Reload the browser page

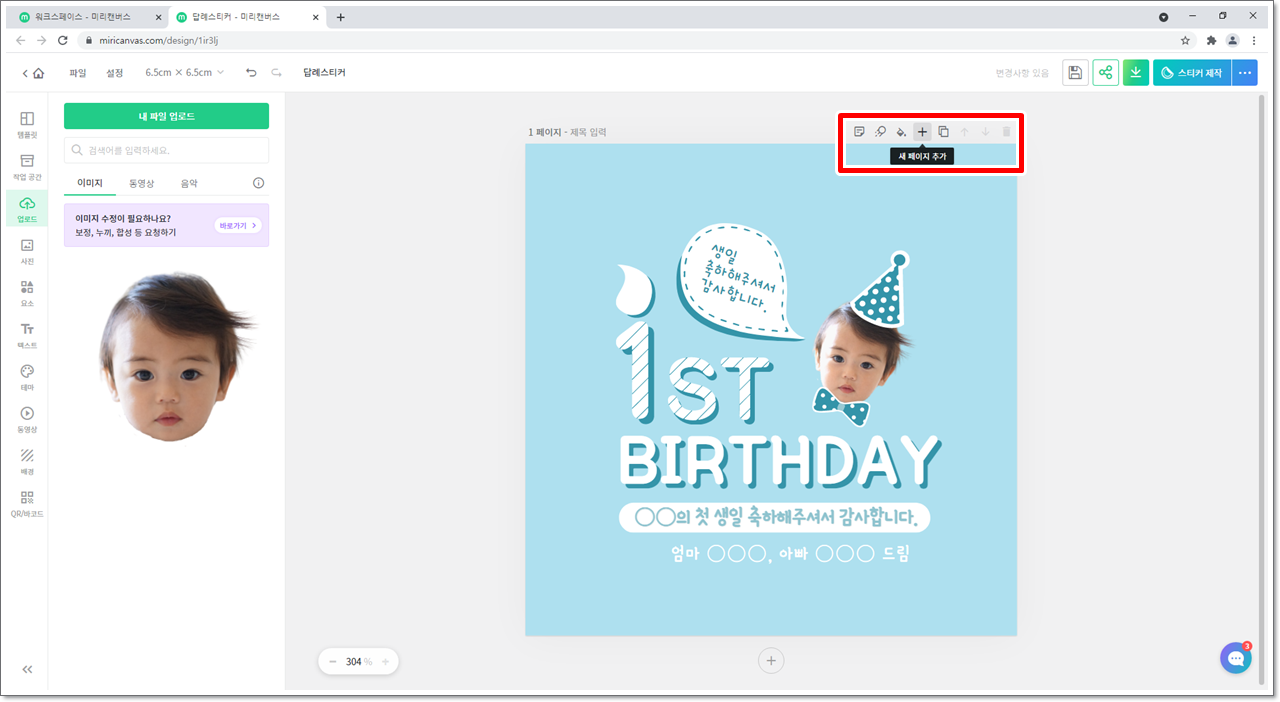click(x=63, y=41)
